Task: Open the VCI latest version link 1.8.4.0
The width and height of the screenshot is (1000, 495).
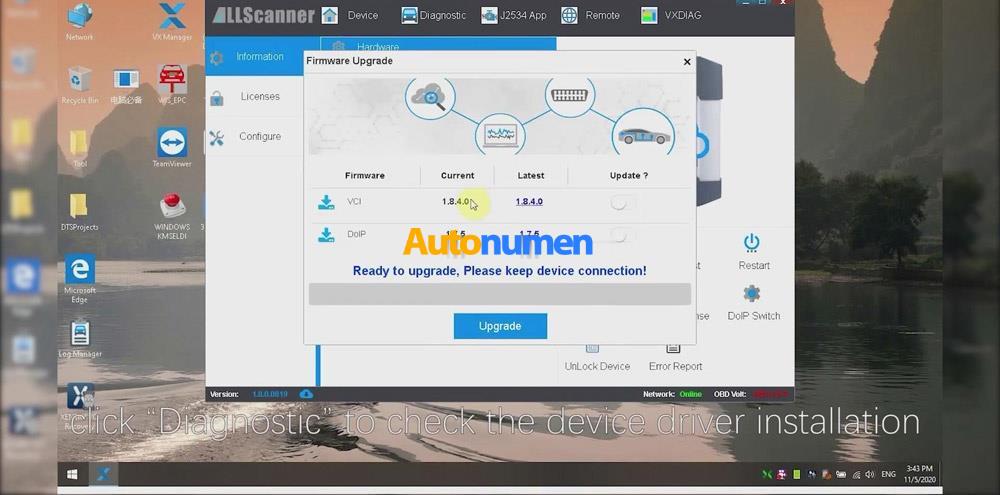Action: pos(529,202)
